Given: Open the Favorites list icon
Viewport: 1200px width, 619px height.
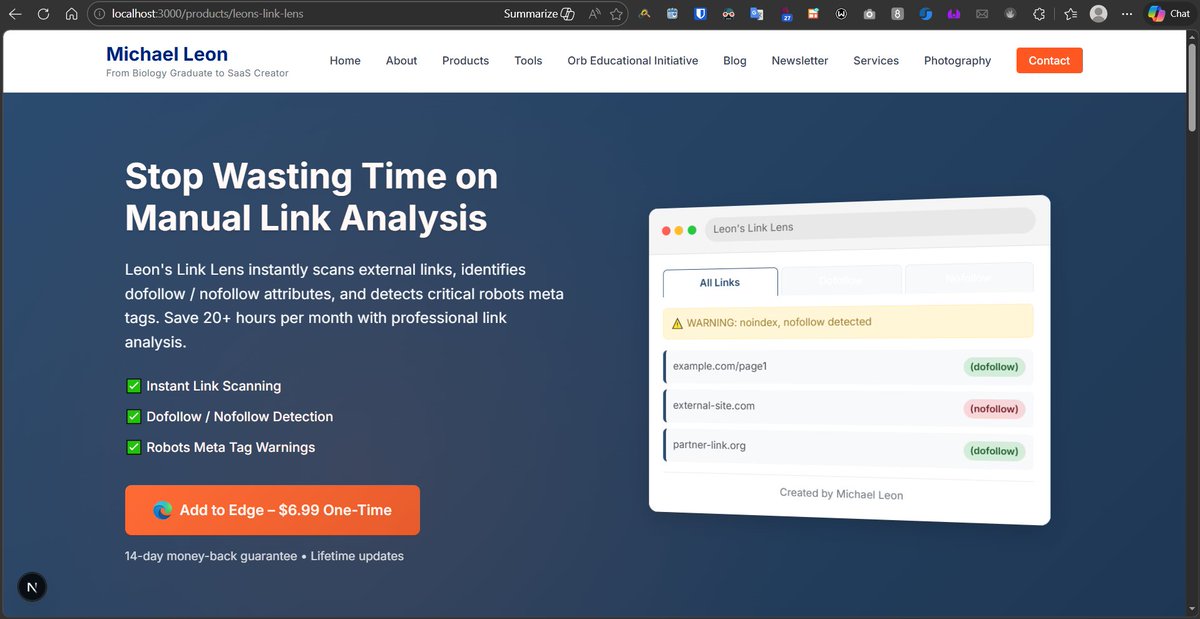Looking at the screenshot, I should [x=1071, y=14].
